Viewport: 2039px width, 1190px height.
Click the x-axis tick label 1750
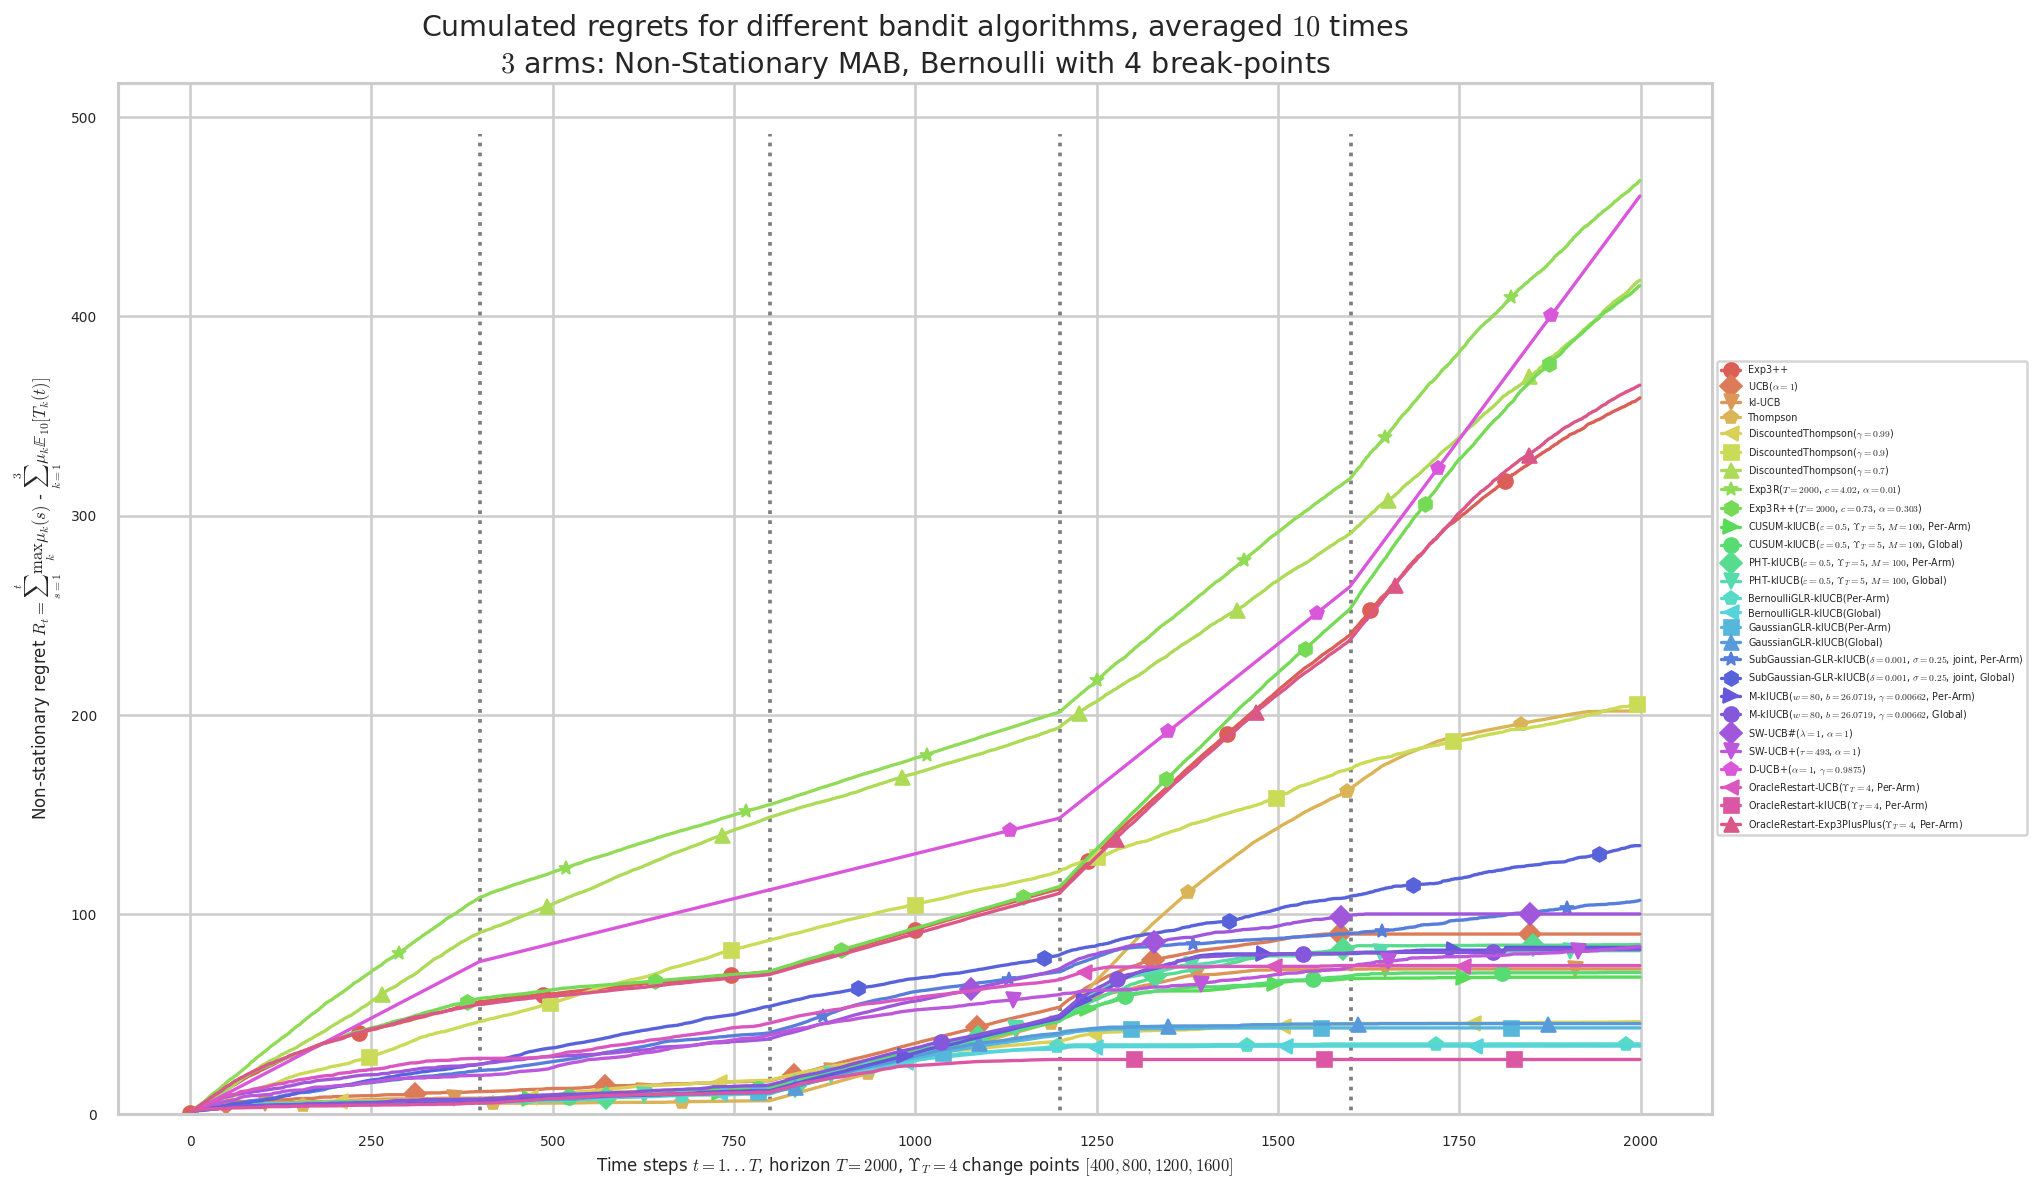(1459, 1139)
